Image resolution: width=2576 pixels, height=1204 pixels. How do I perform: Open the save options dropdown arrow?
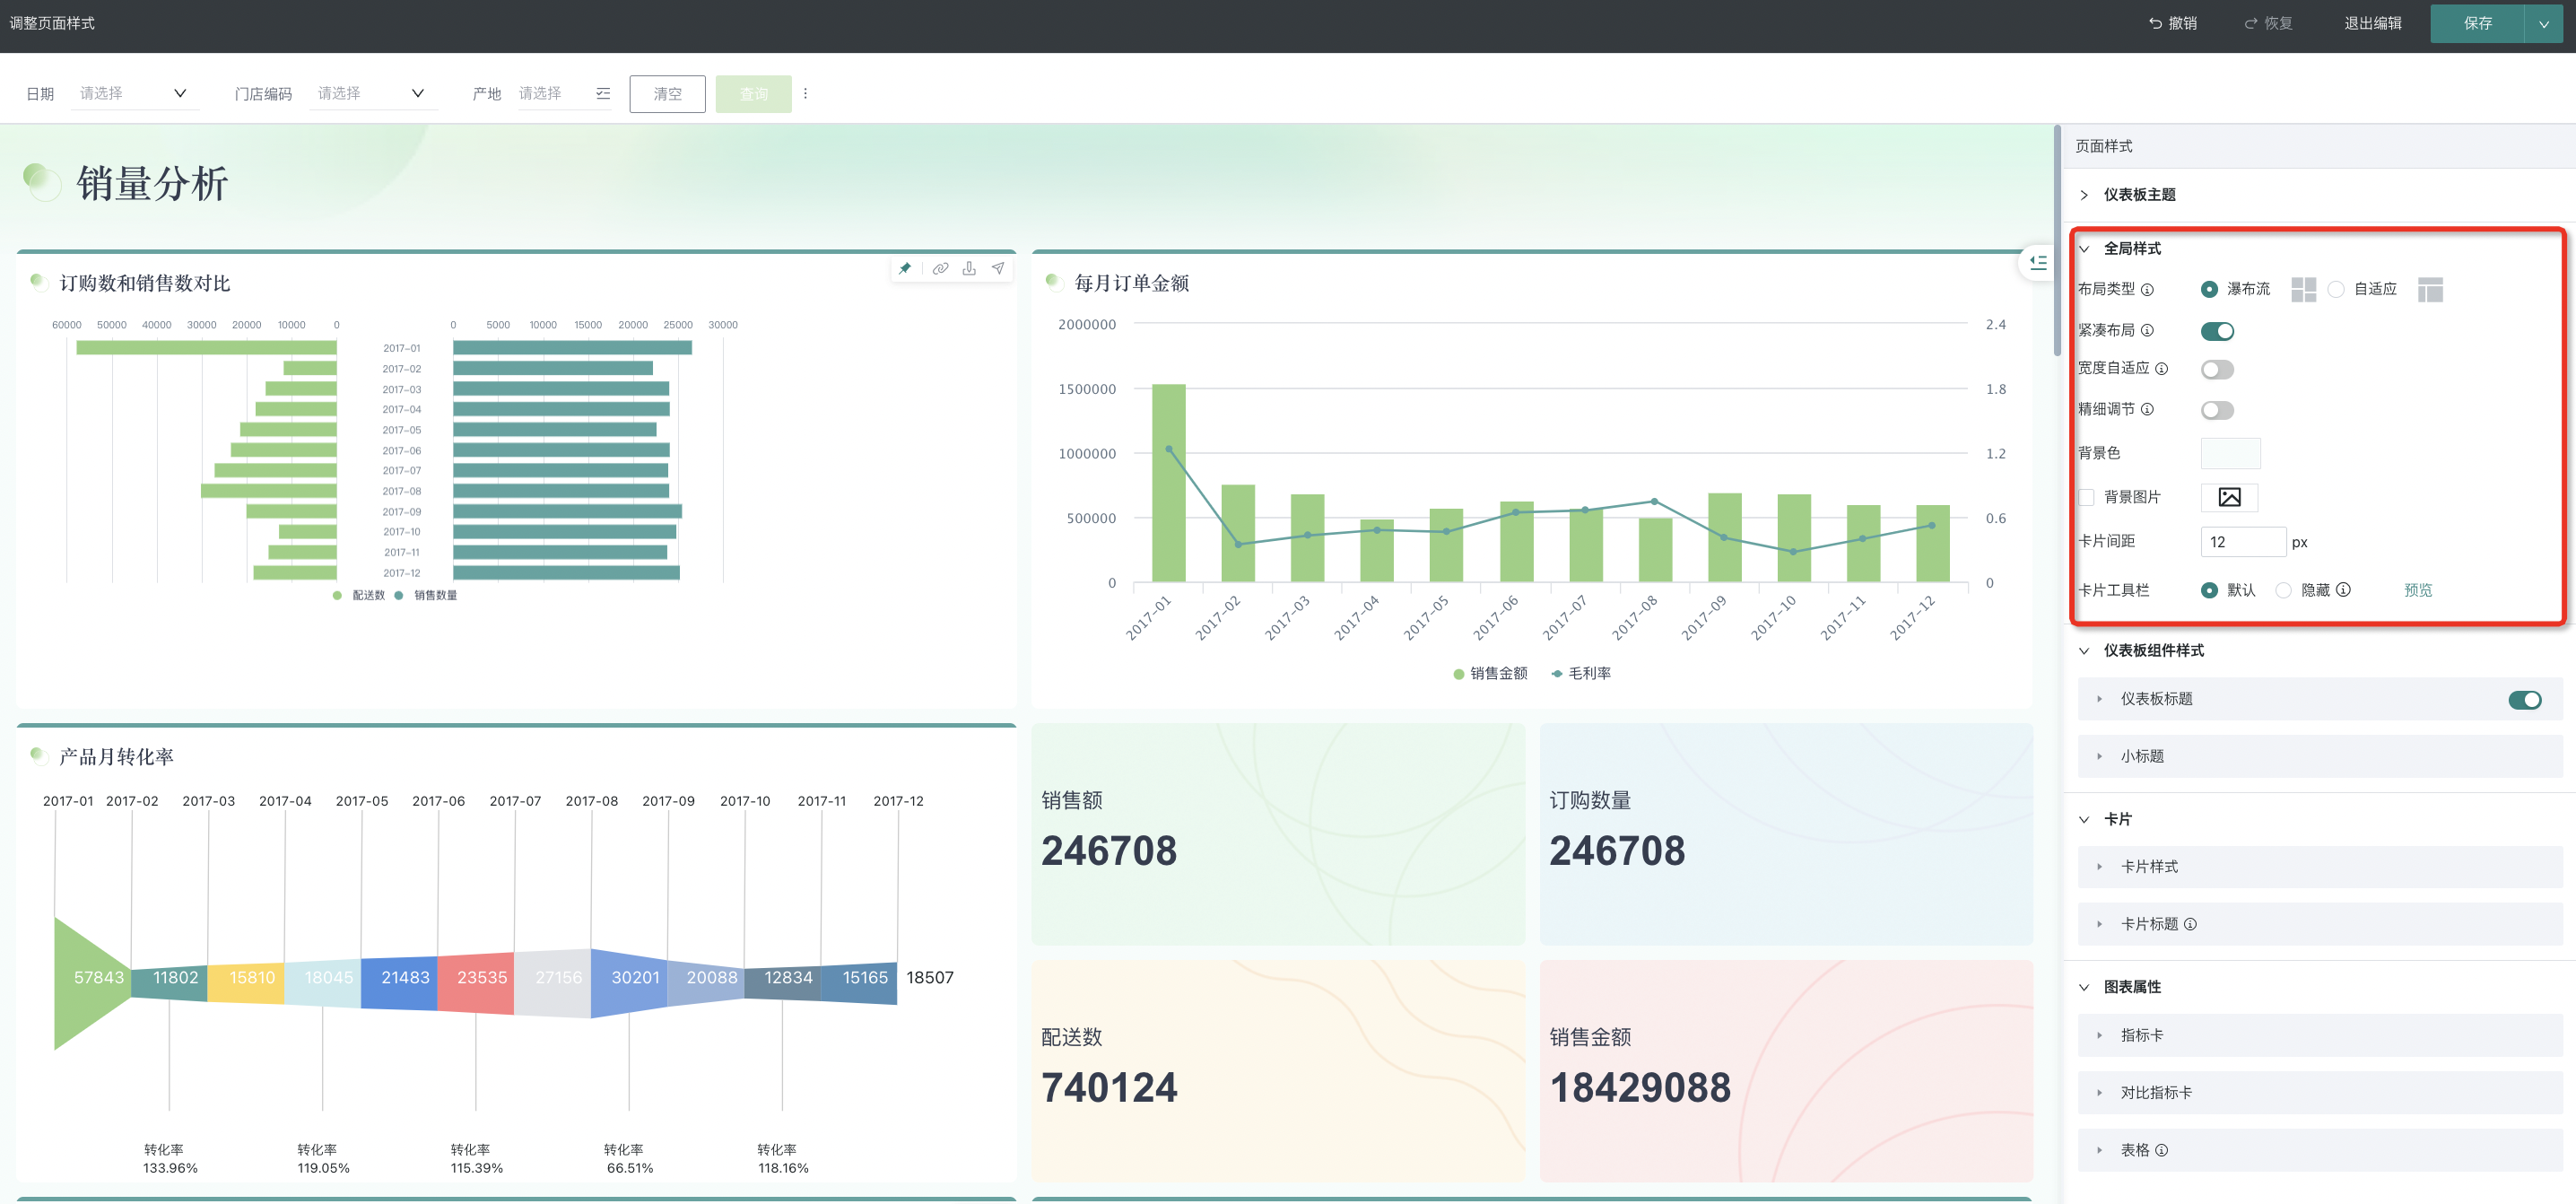coord(2543,24)
